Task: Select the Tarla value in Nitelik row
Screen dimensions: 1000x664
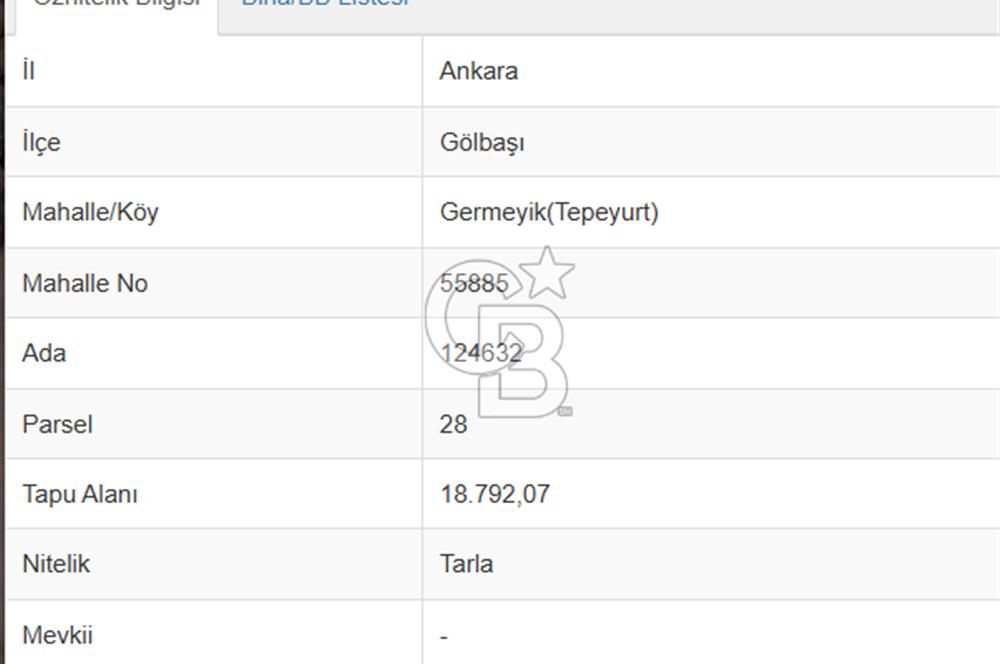Action: (x=466, y=565)
